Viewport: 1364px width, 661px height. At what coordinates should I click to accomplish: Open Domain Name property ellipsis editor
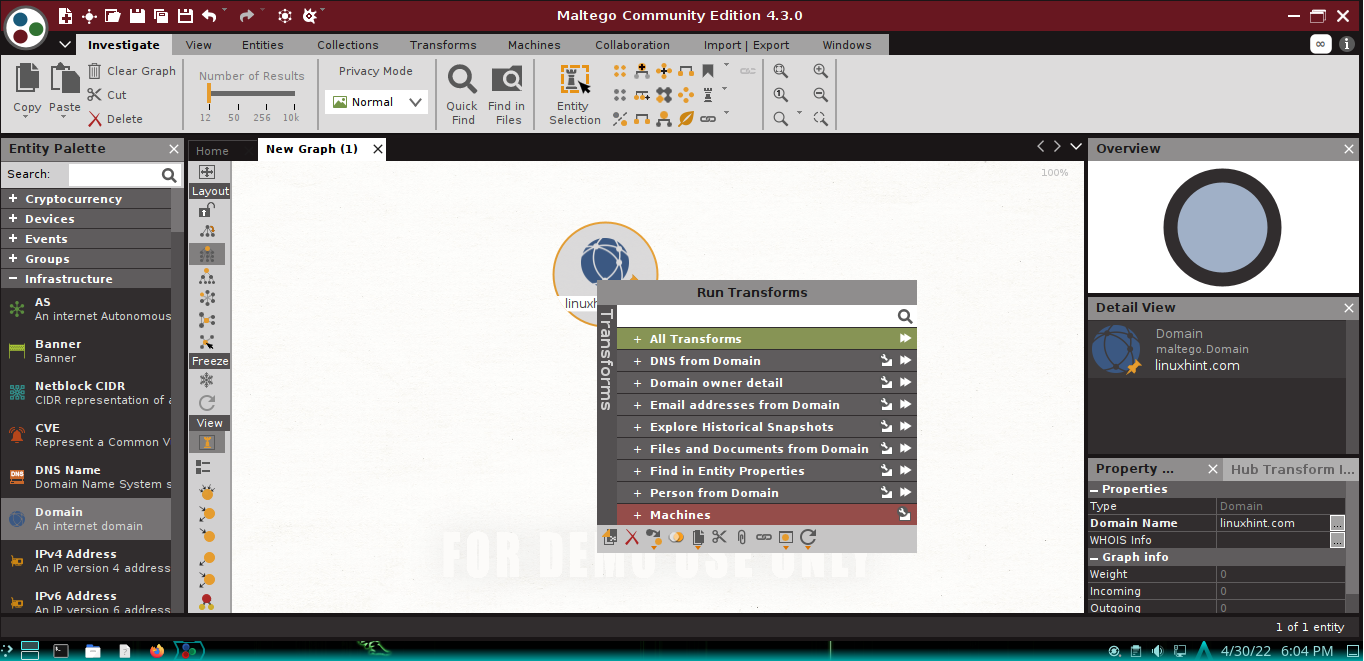tap(1337, 523)
